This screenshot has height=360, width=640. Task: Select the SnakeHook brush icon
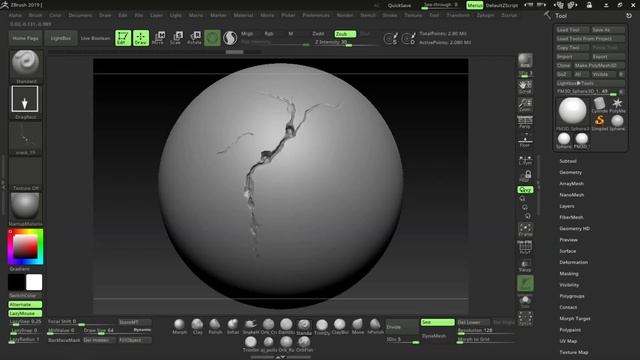tap(251, 327)
